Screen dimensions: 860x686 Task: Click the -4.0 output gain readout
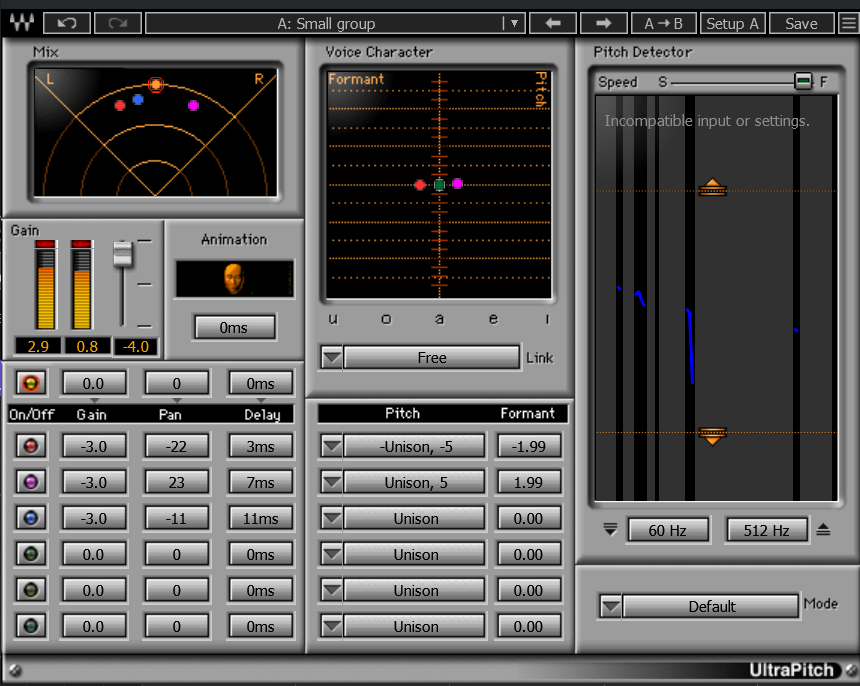(x=135, y=347)
